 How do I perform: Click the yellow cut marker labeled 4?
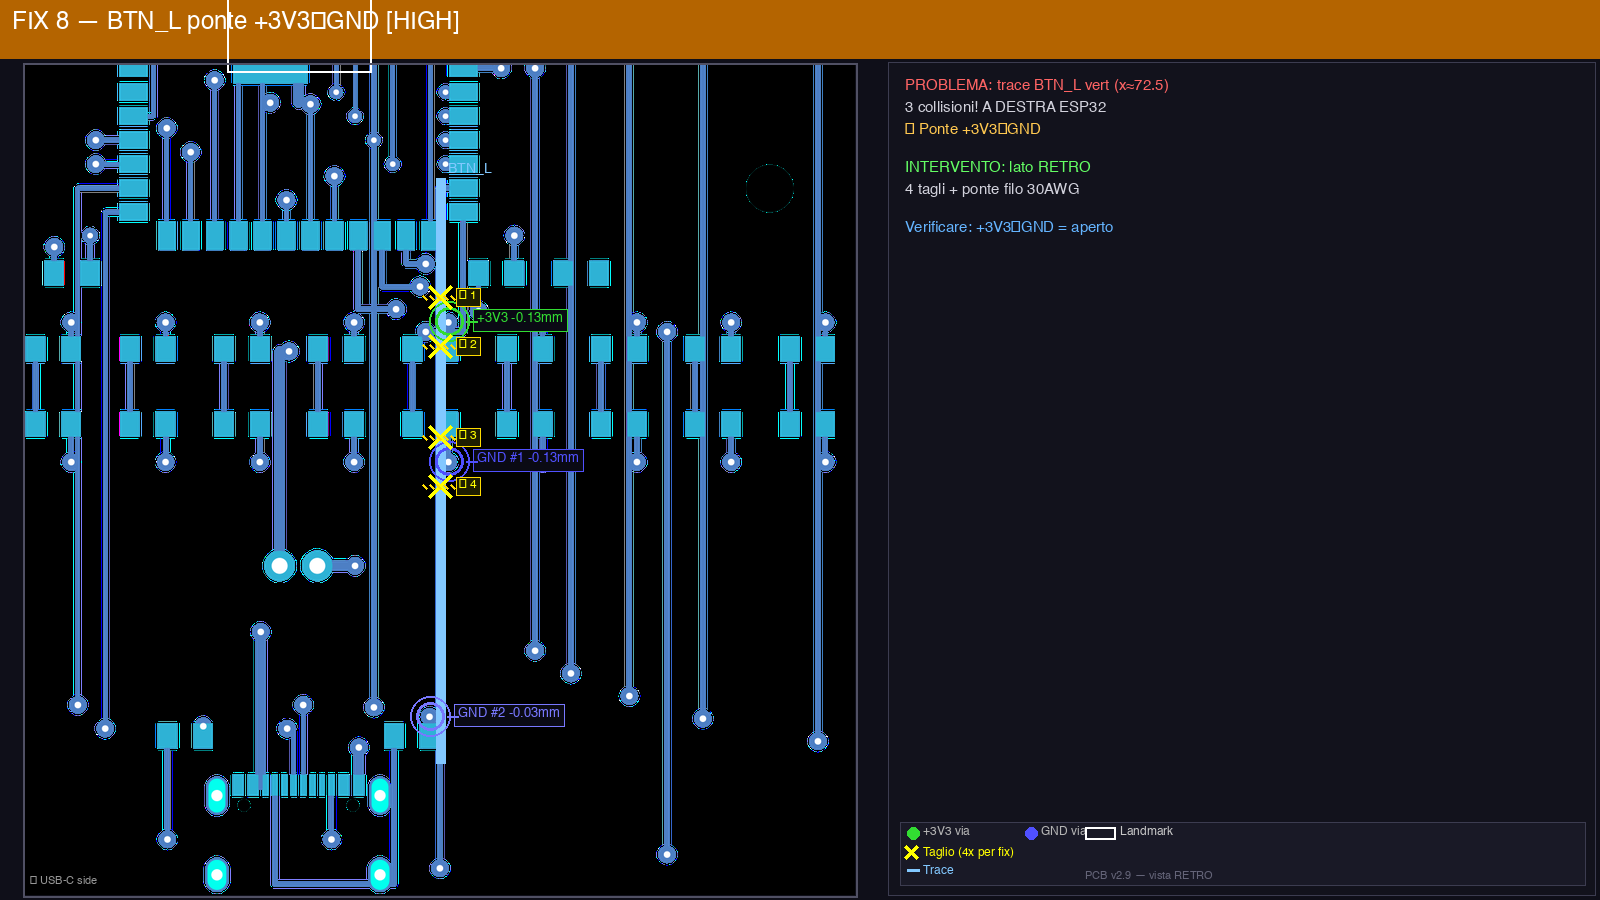440,487
